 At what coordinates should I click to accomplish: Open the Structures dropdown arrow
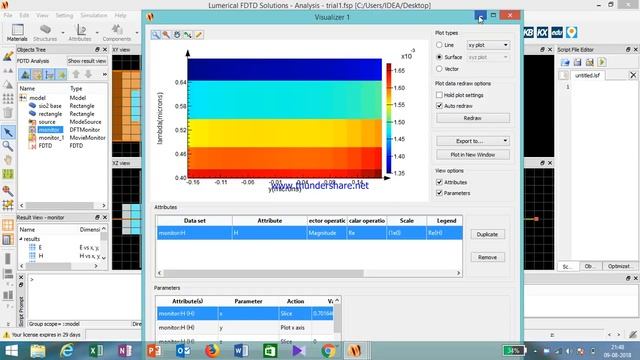[63, 33]
